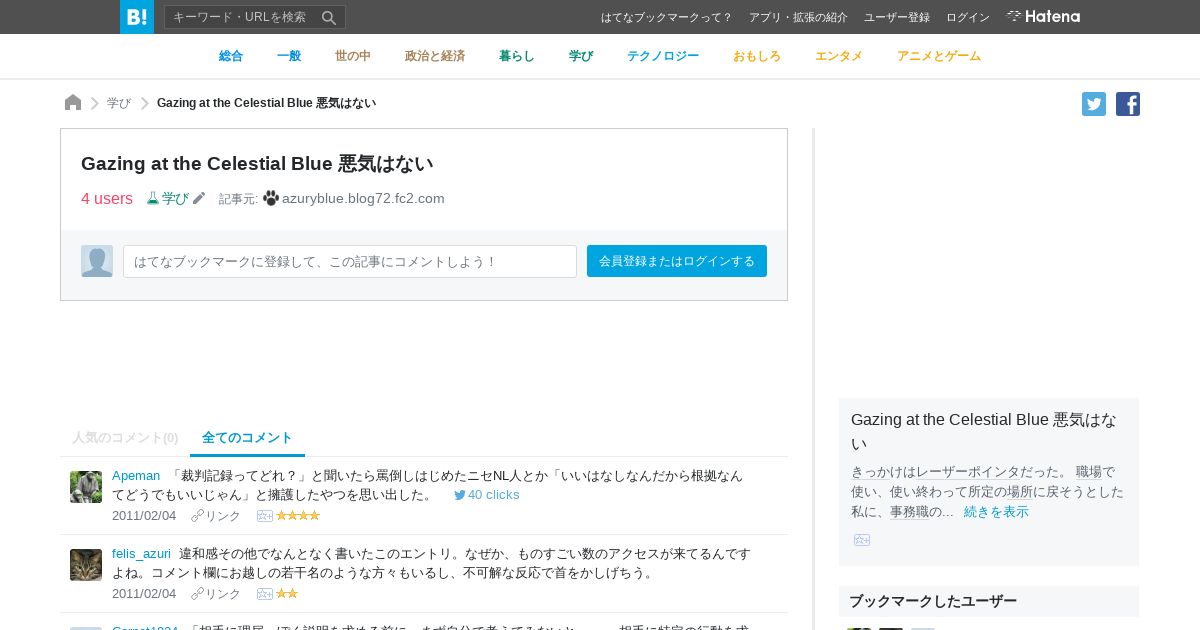Screen dimensions: 1200x630
Task: Click star add icon in sidebar summary
Action: [862, 540]
